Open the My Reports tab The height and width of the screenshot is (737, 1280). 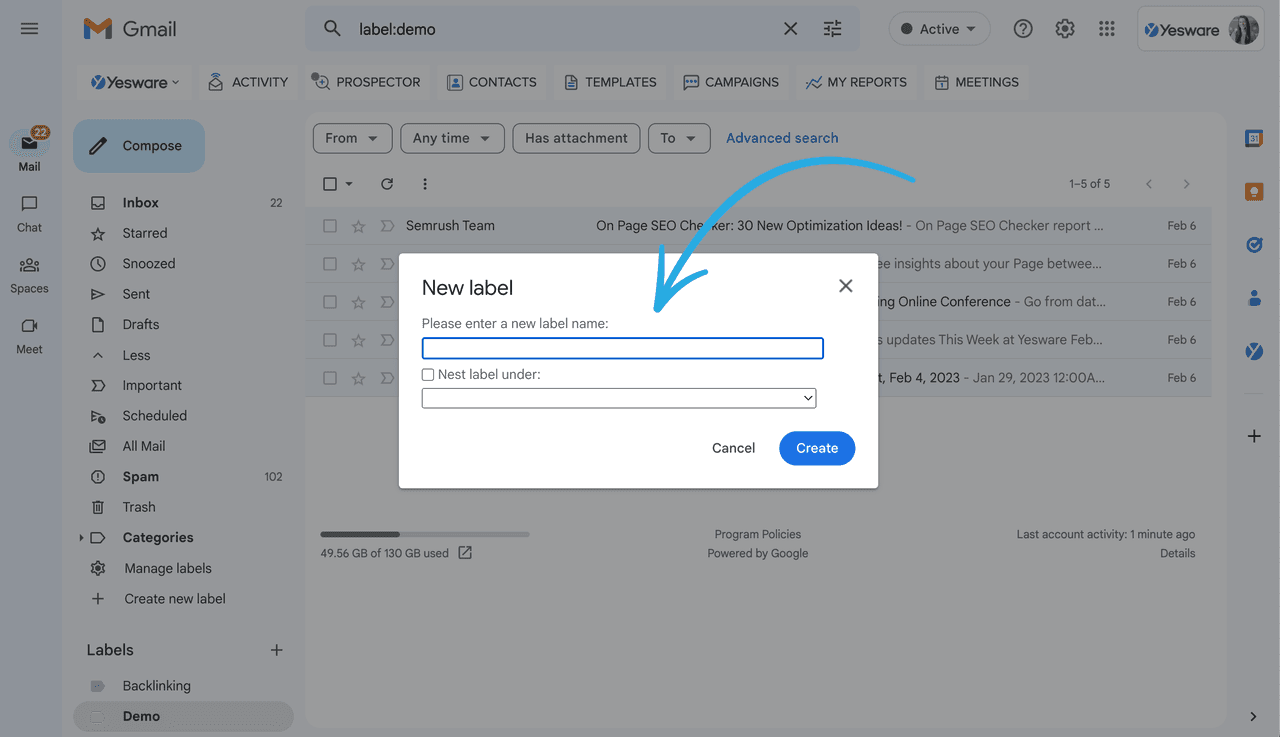pyautogui.click(x=856, y=82)
